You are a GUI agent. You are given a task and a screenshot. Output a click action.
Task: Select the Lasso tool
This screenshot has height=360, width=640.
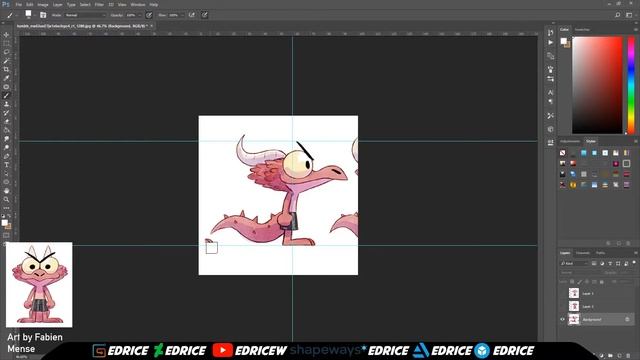tap(6, 52)
